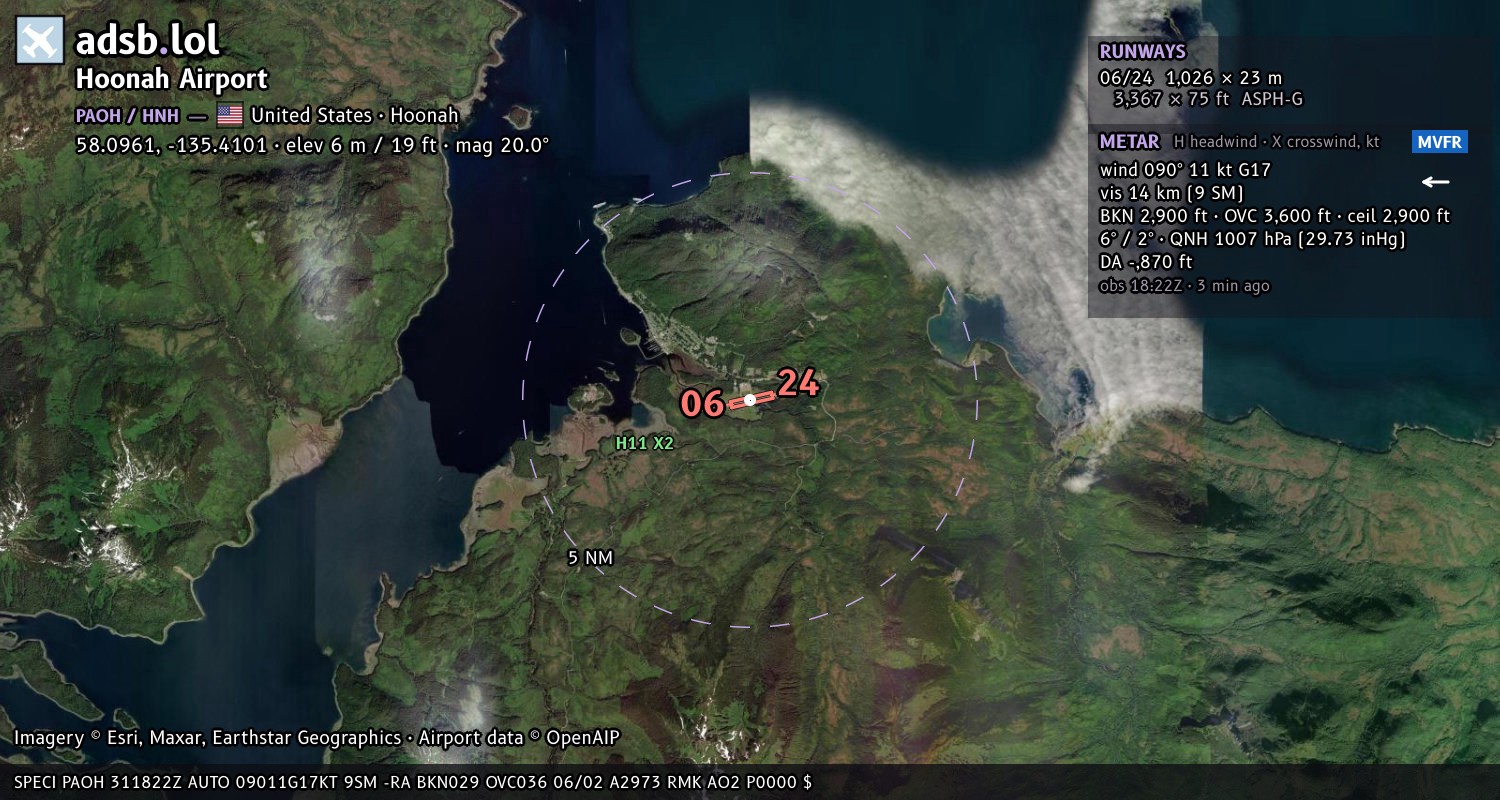Select the raw SPECI PAOH METAR string
The image size is (1500, 800).
412,783
